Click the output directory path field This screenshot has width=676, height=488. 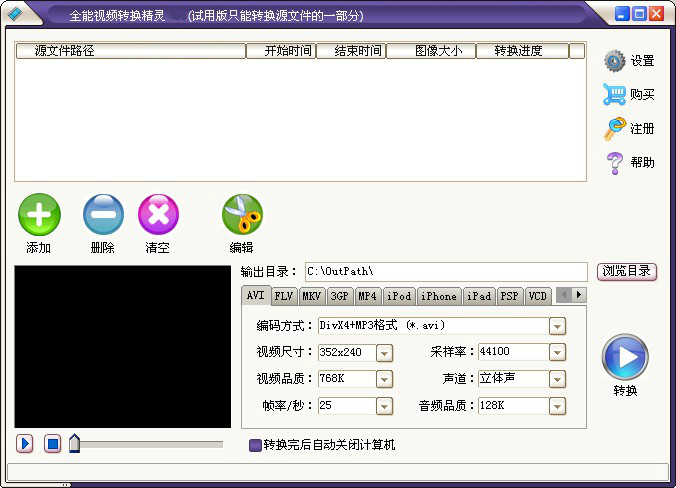(446, 272)
